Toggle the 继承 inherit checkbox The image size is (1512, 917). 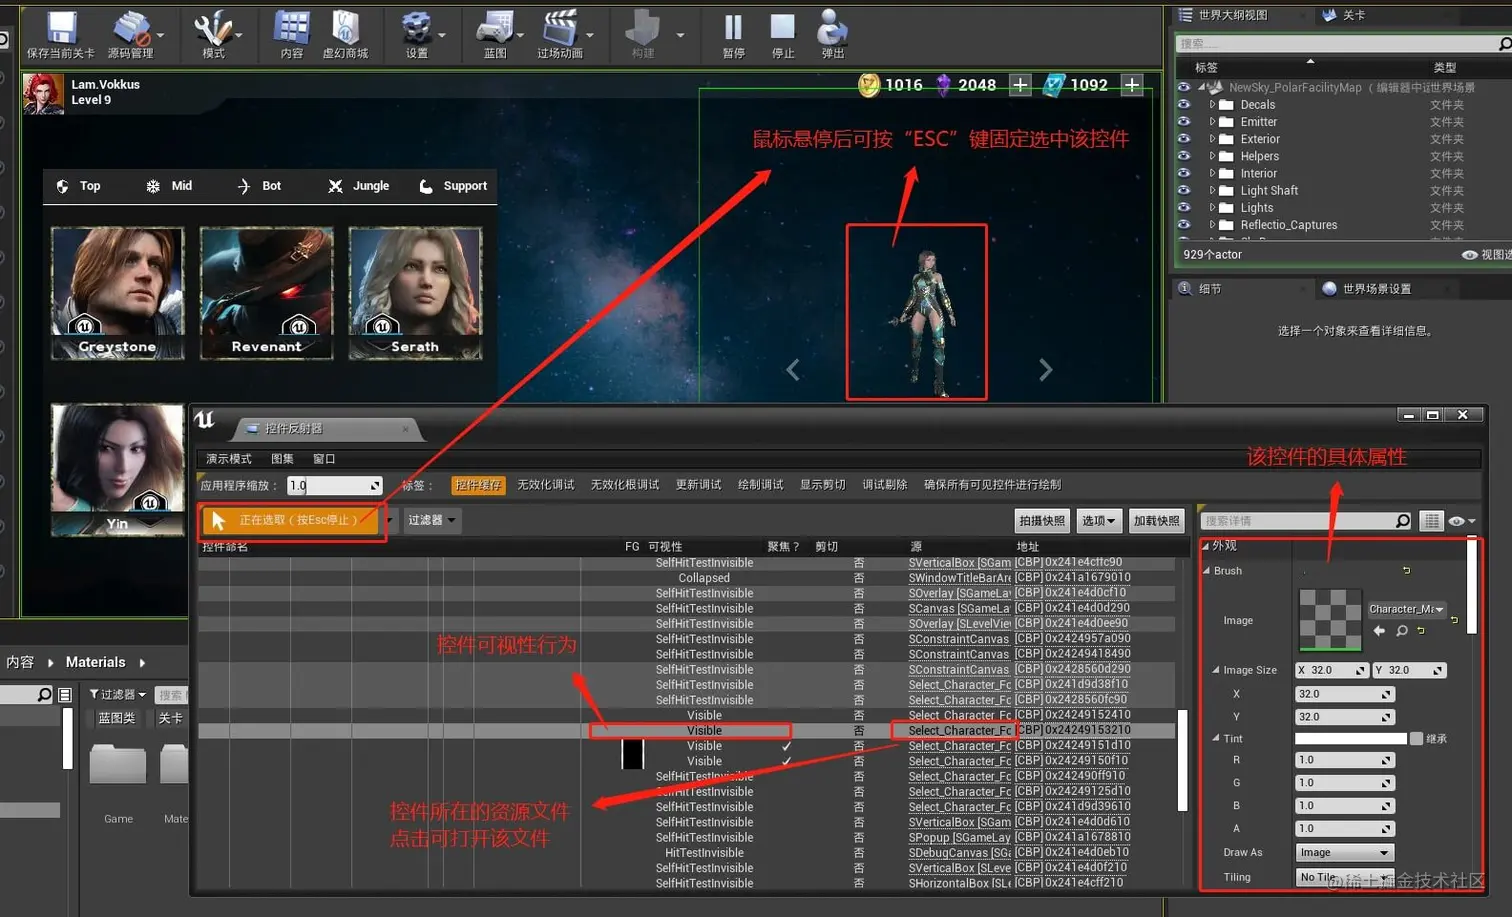[1416, 739]
